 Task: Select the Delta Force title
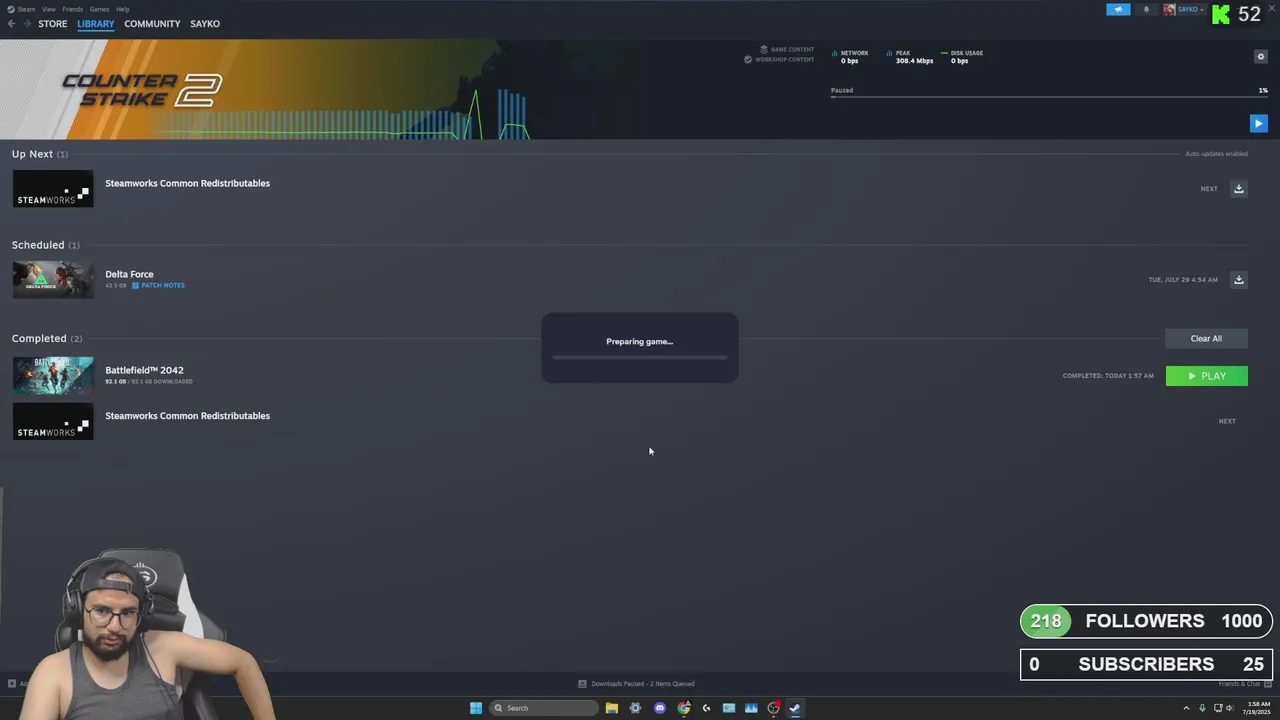(x=129, y=274)
